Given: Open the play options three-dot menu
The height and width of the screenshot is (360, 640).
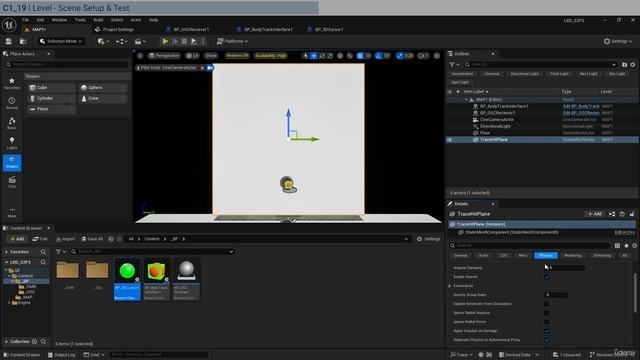Looking at the screenshot, I should (203, 41).
